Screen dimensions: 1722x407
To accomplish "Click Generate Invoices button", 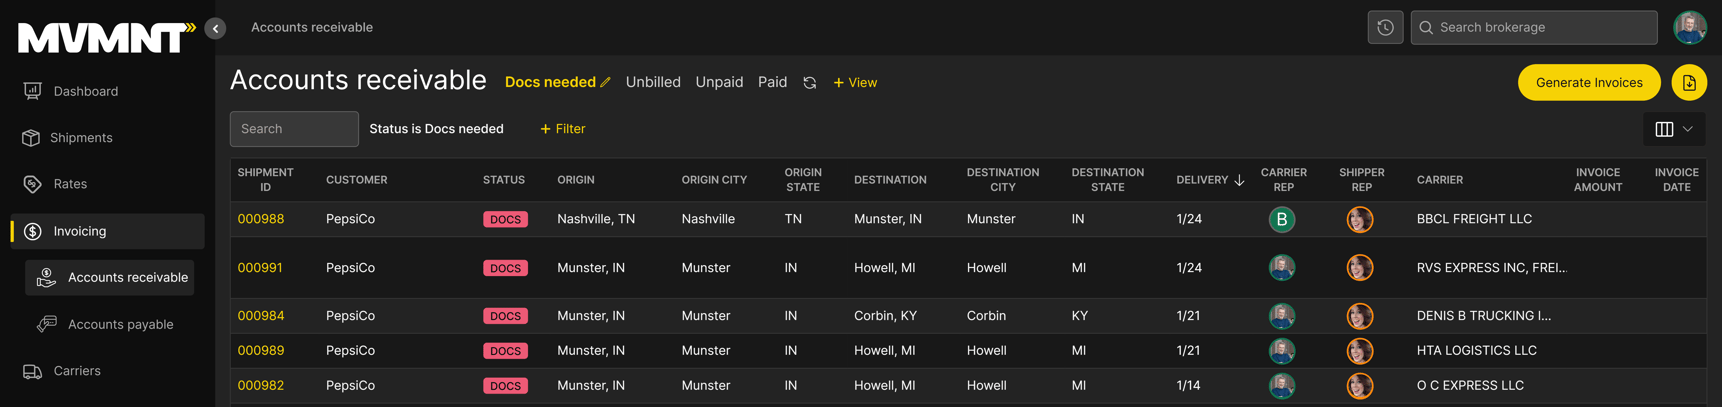I will [x=1589, y=83].
